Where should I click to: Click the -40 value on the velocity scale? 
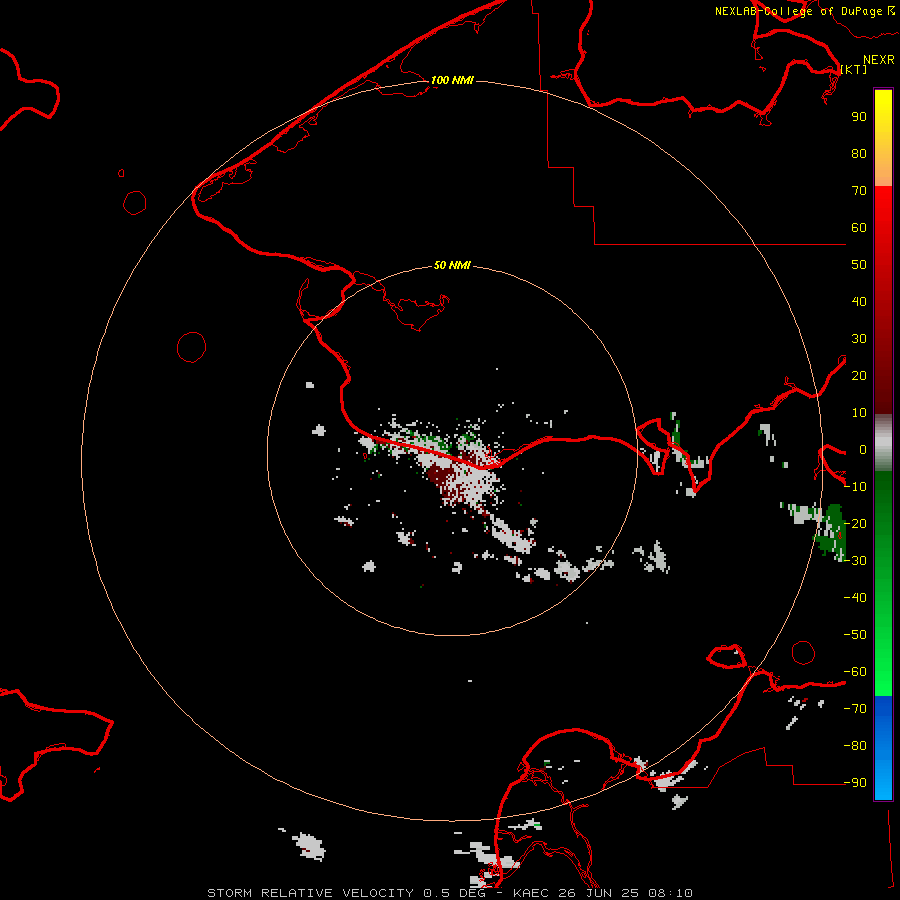855,598
